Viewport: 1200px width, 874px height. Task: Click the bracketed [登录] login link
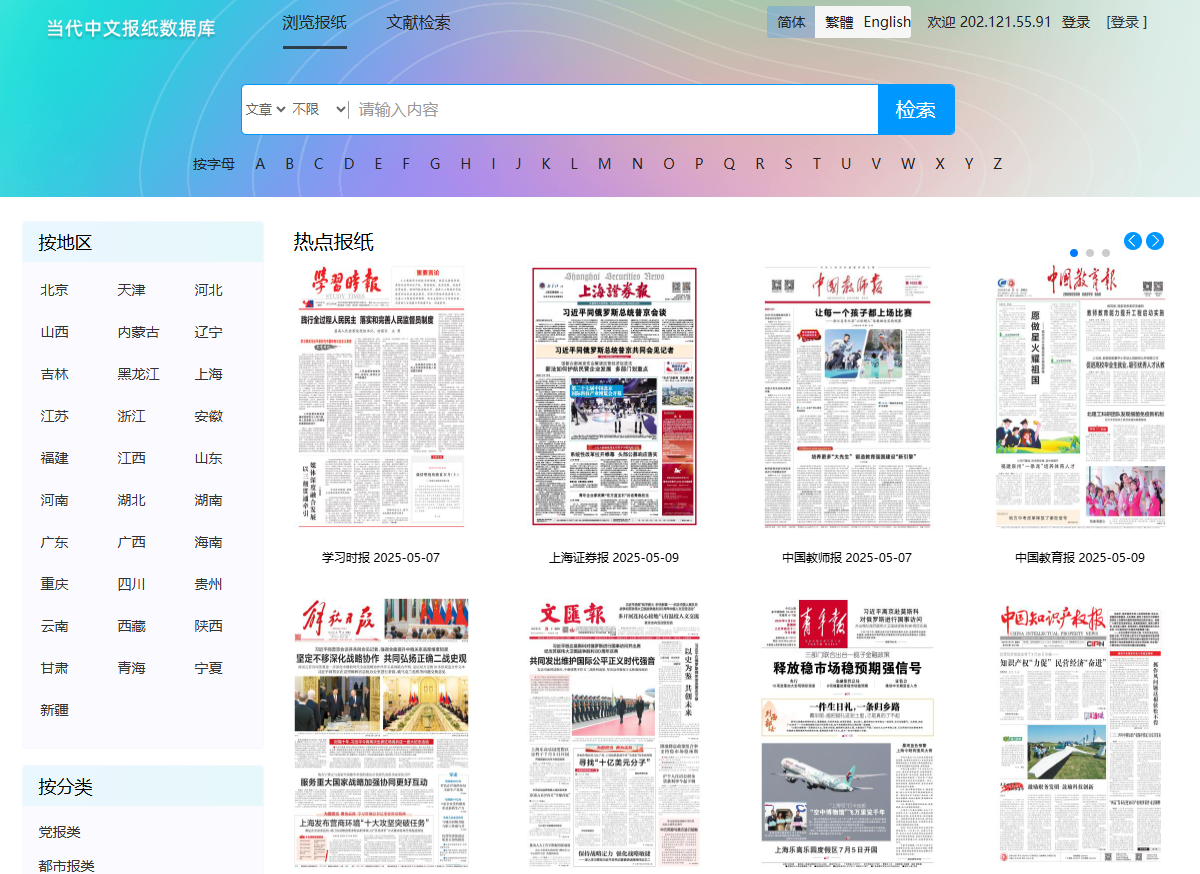pos(1127,22)
